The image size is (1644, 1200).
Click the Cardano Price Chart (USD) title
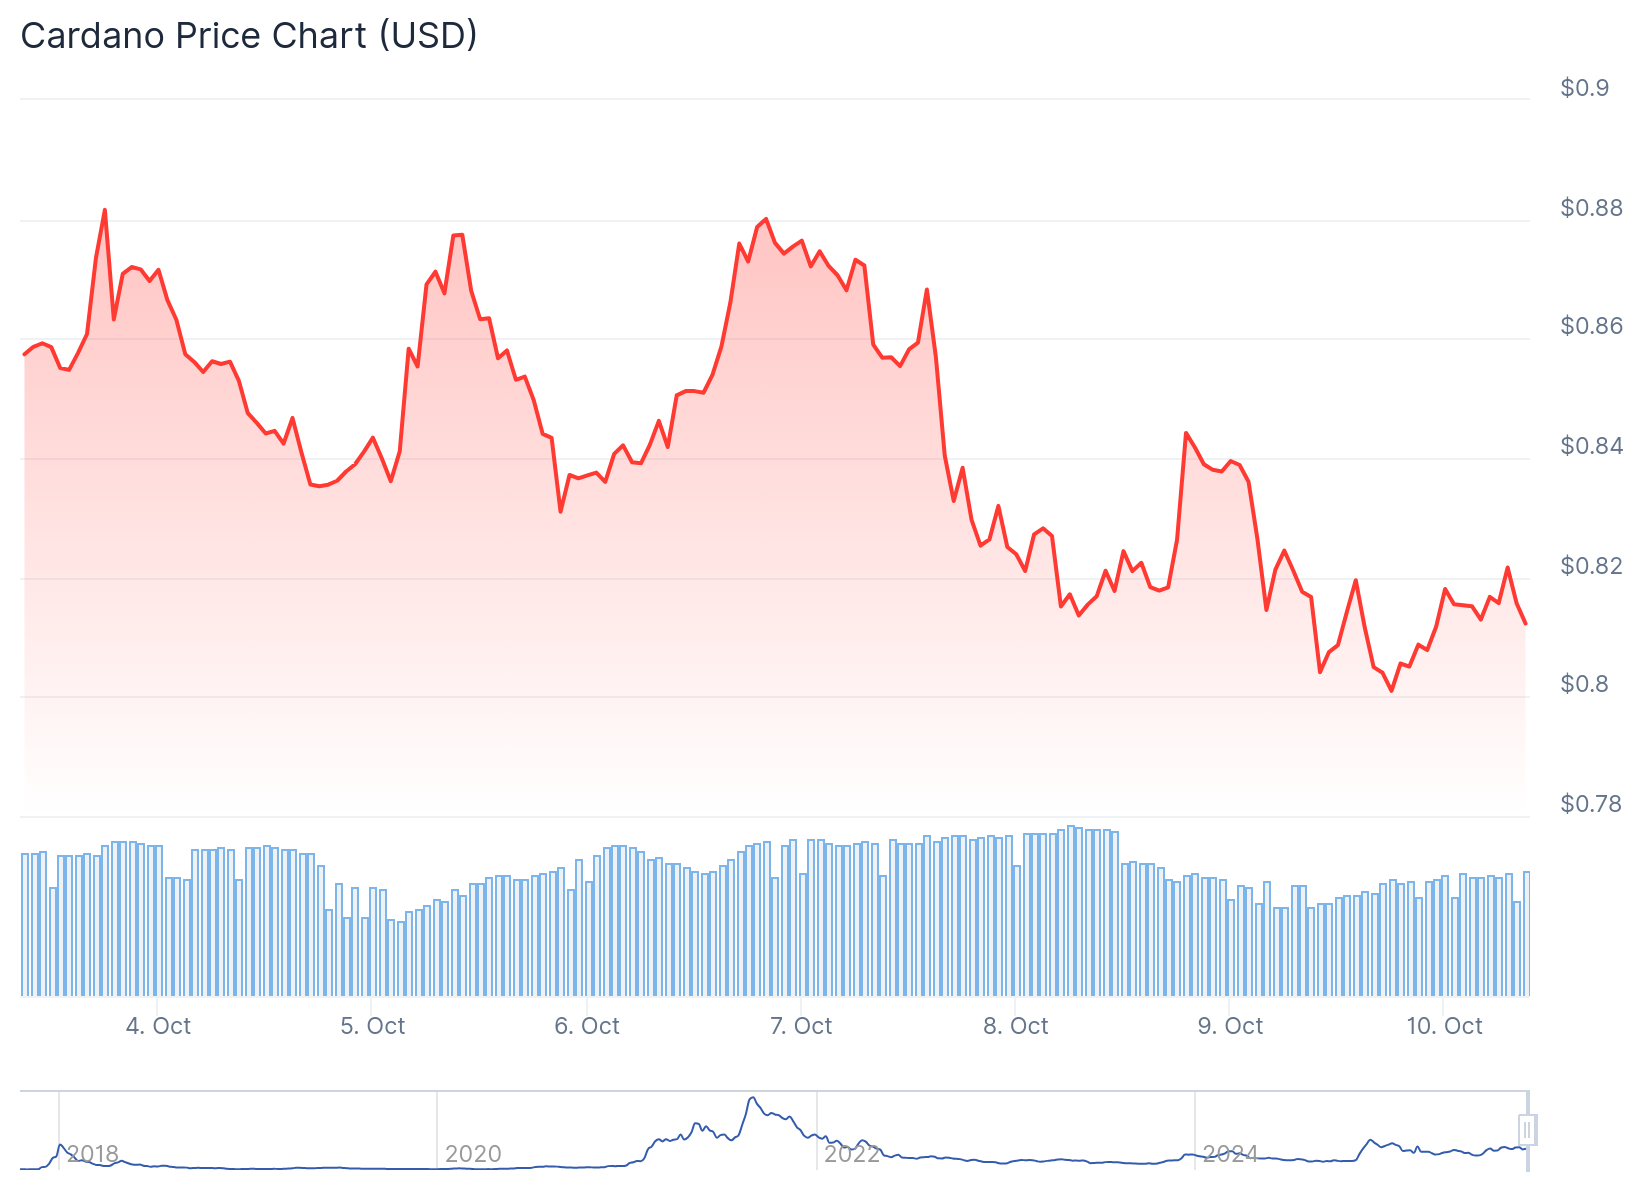tap(249, 36)
